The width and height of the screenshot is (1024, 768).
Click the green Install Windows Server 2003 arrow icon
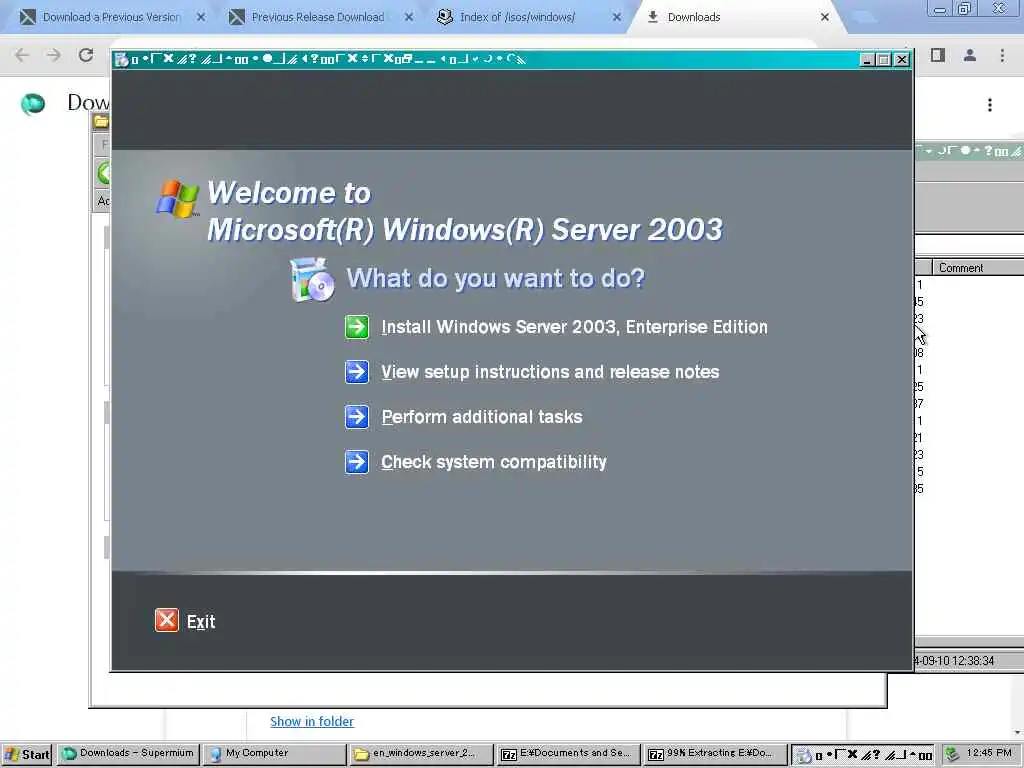click(x=357, y=327)
